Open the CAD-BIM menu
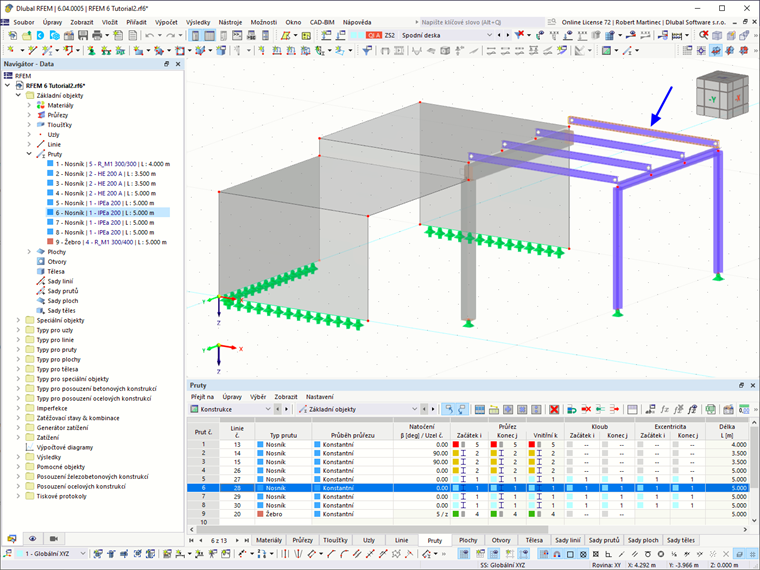This screenshot has width=760, height=570. pyautogui.click(x=322, y=22)
